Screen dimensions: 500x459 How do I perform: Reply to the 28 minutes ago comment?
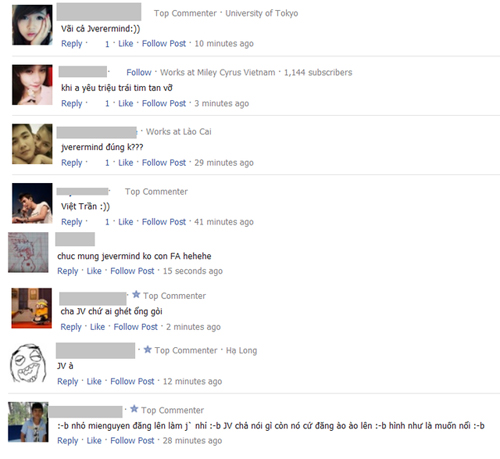coord(68,441)
